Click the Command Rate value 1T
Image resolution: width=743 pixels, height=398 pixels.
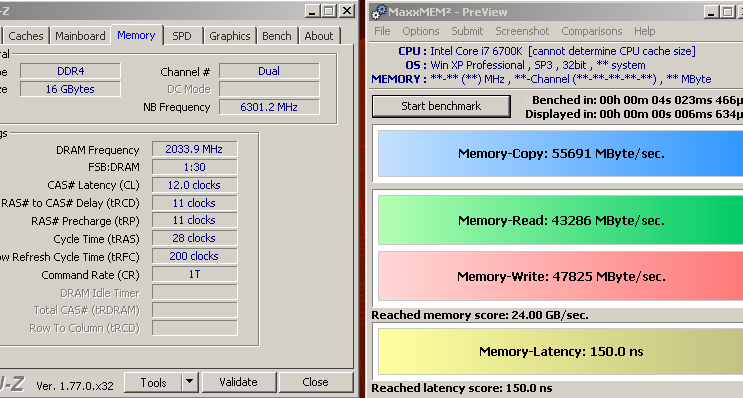194,274
